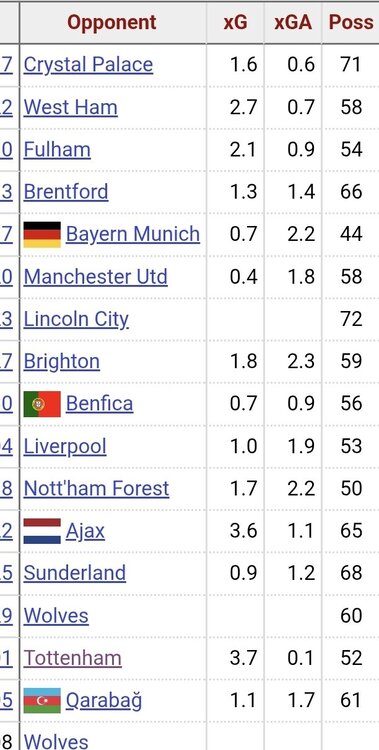Open the West Ham link

click(70, 107)
